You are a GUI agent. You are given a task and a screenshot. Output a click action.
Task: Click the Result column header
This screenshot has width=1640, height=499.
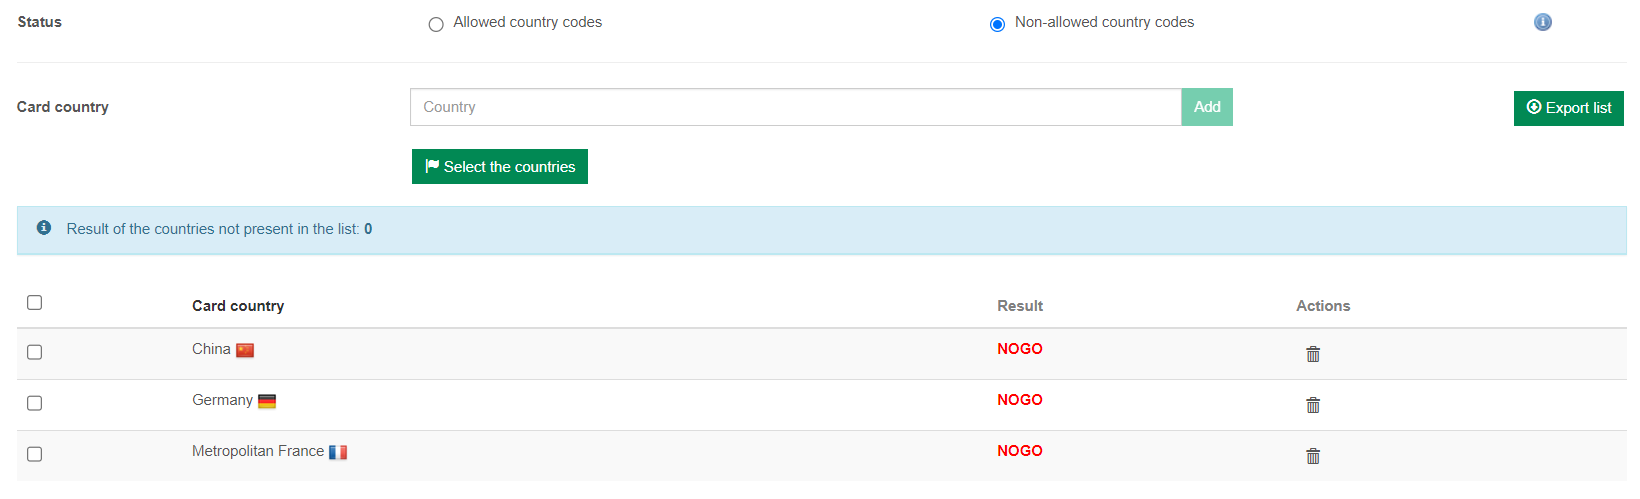[1019, 306]
